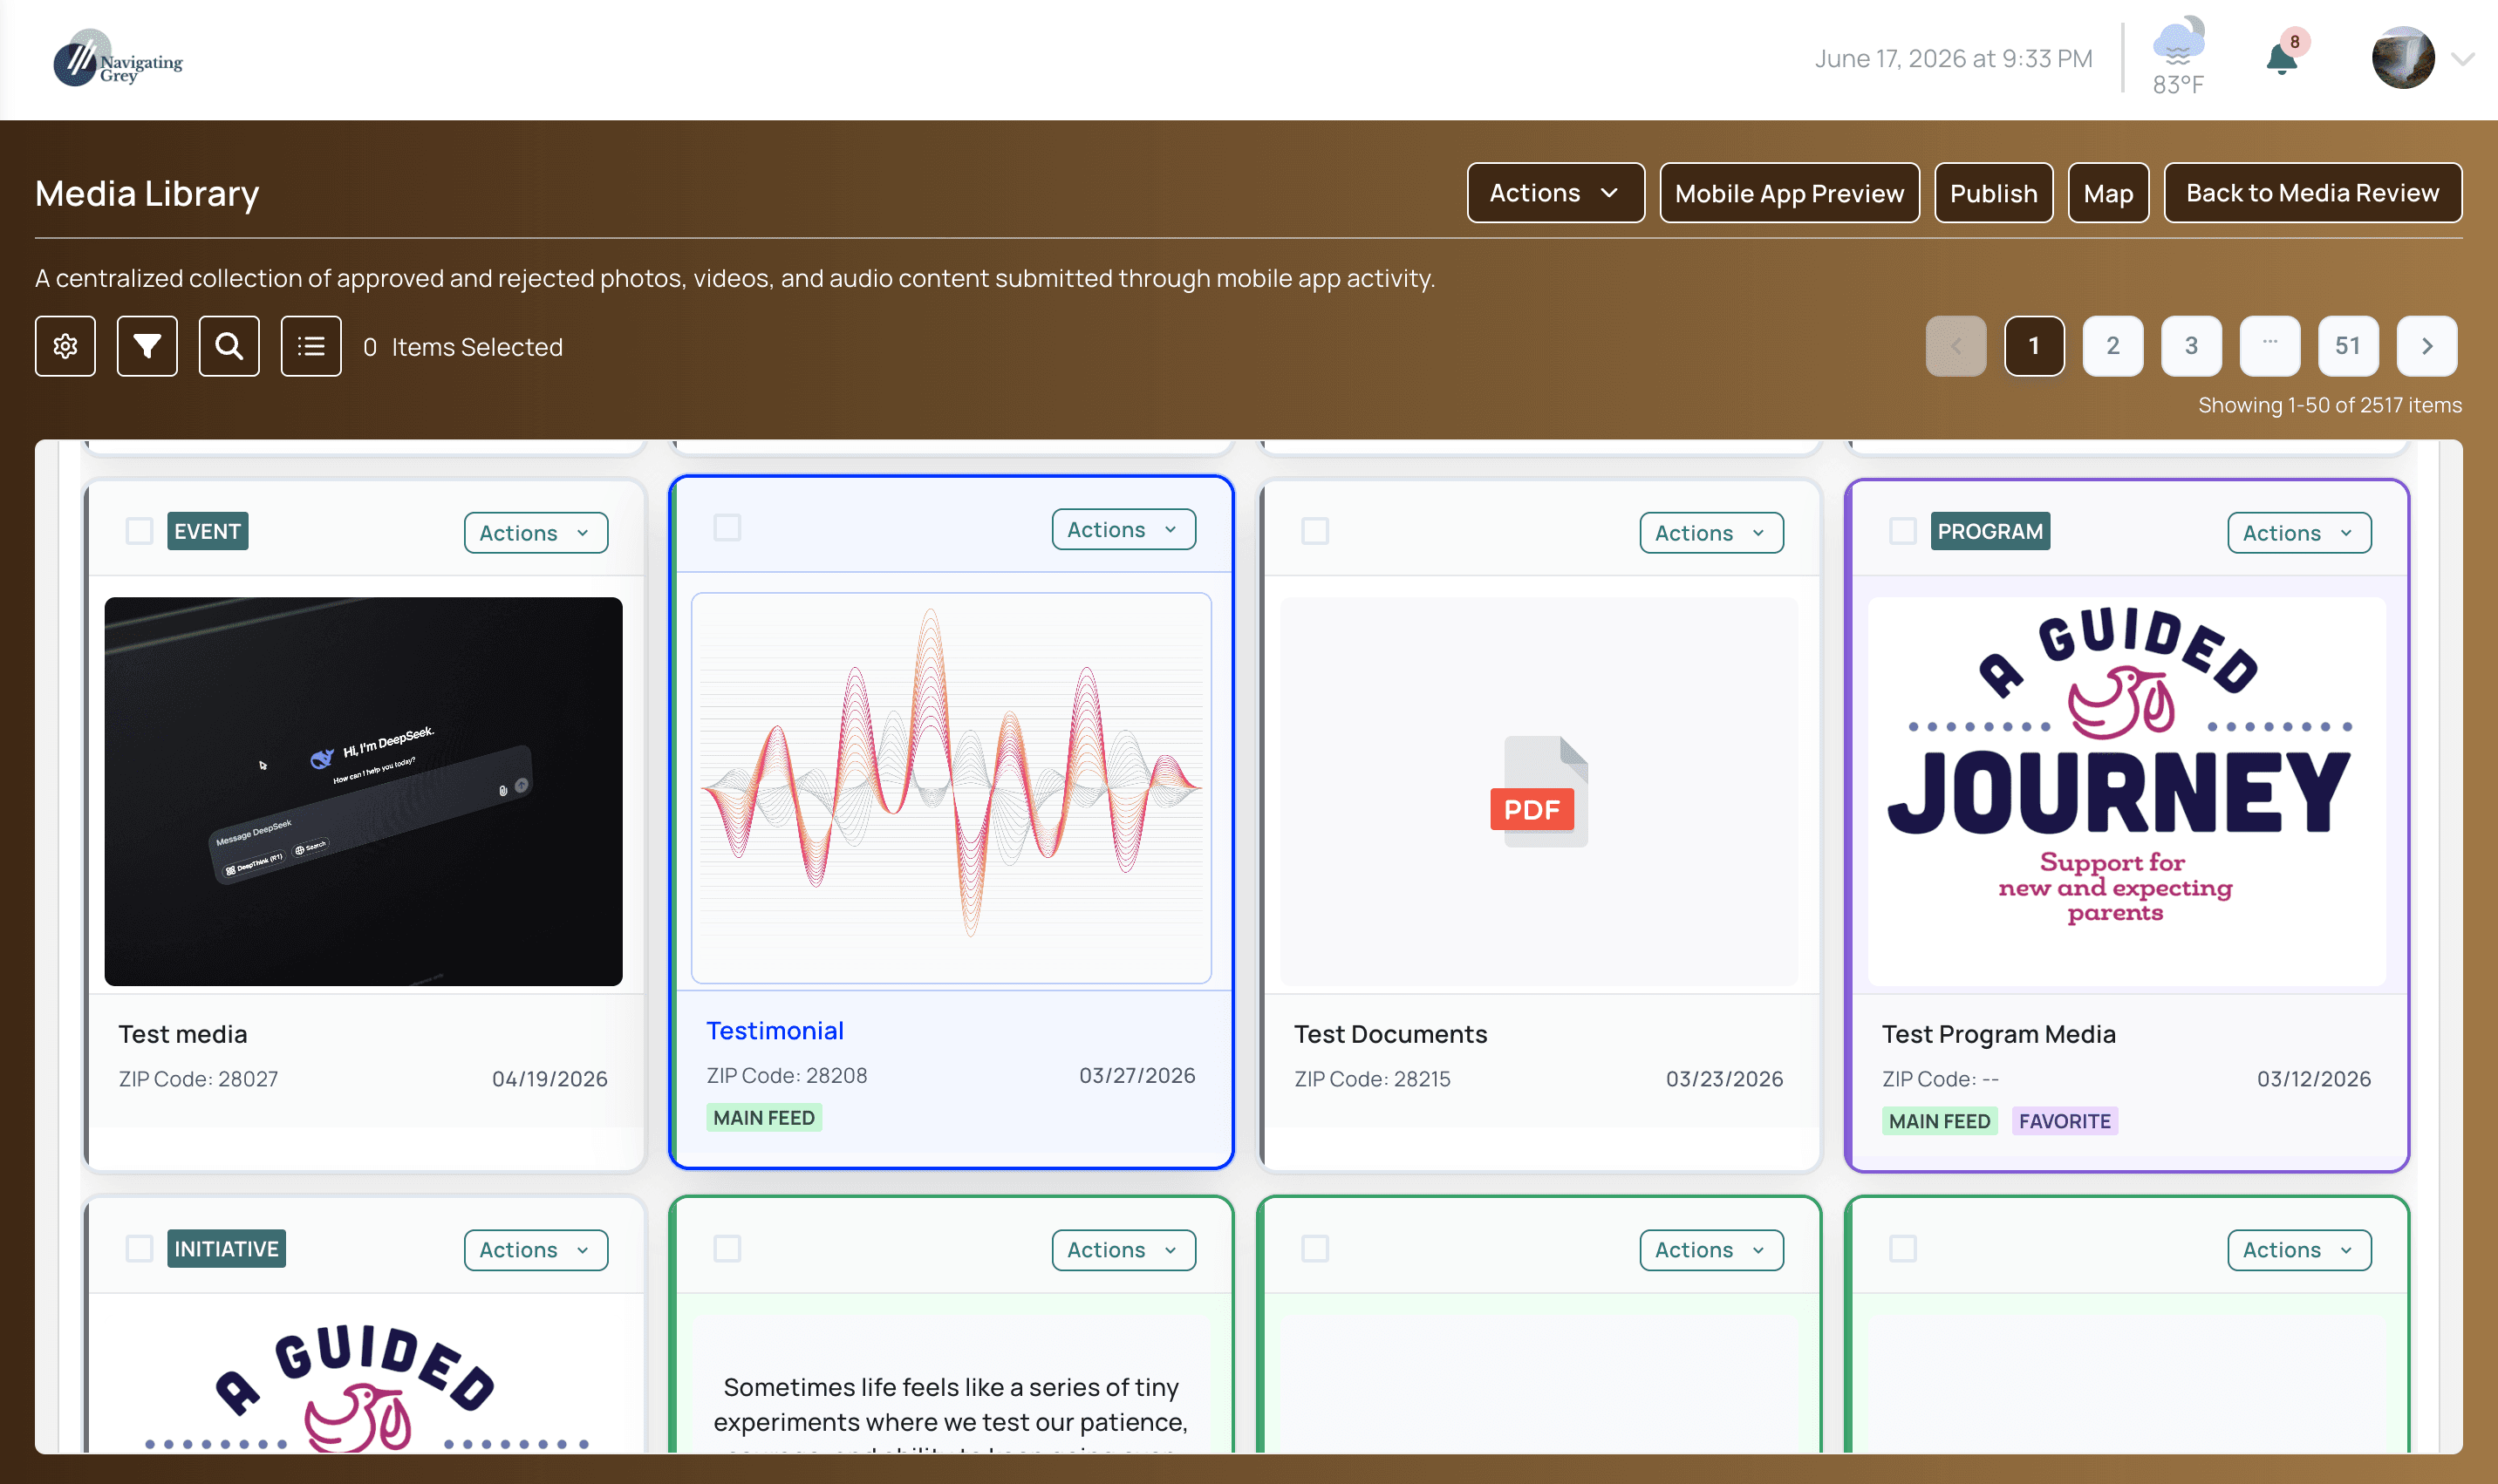Click the Test media title

[183, 1034]
